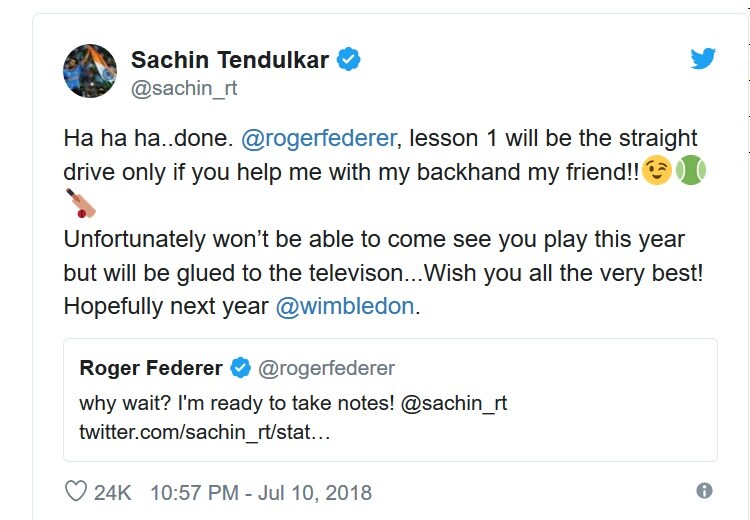Click Roger Federer's verified badge
This screenshot has width=750, height=520.
click(x=241, y=369)
